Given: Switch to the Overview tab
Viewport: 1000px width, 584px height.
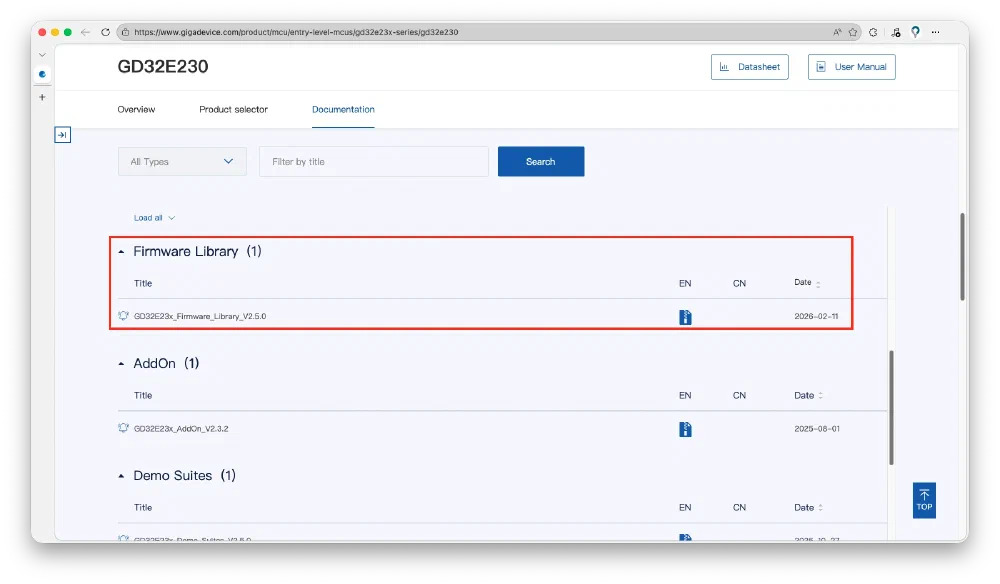Looking at the screenshot, I should click(x=136, y=109).
